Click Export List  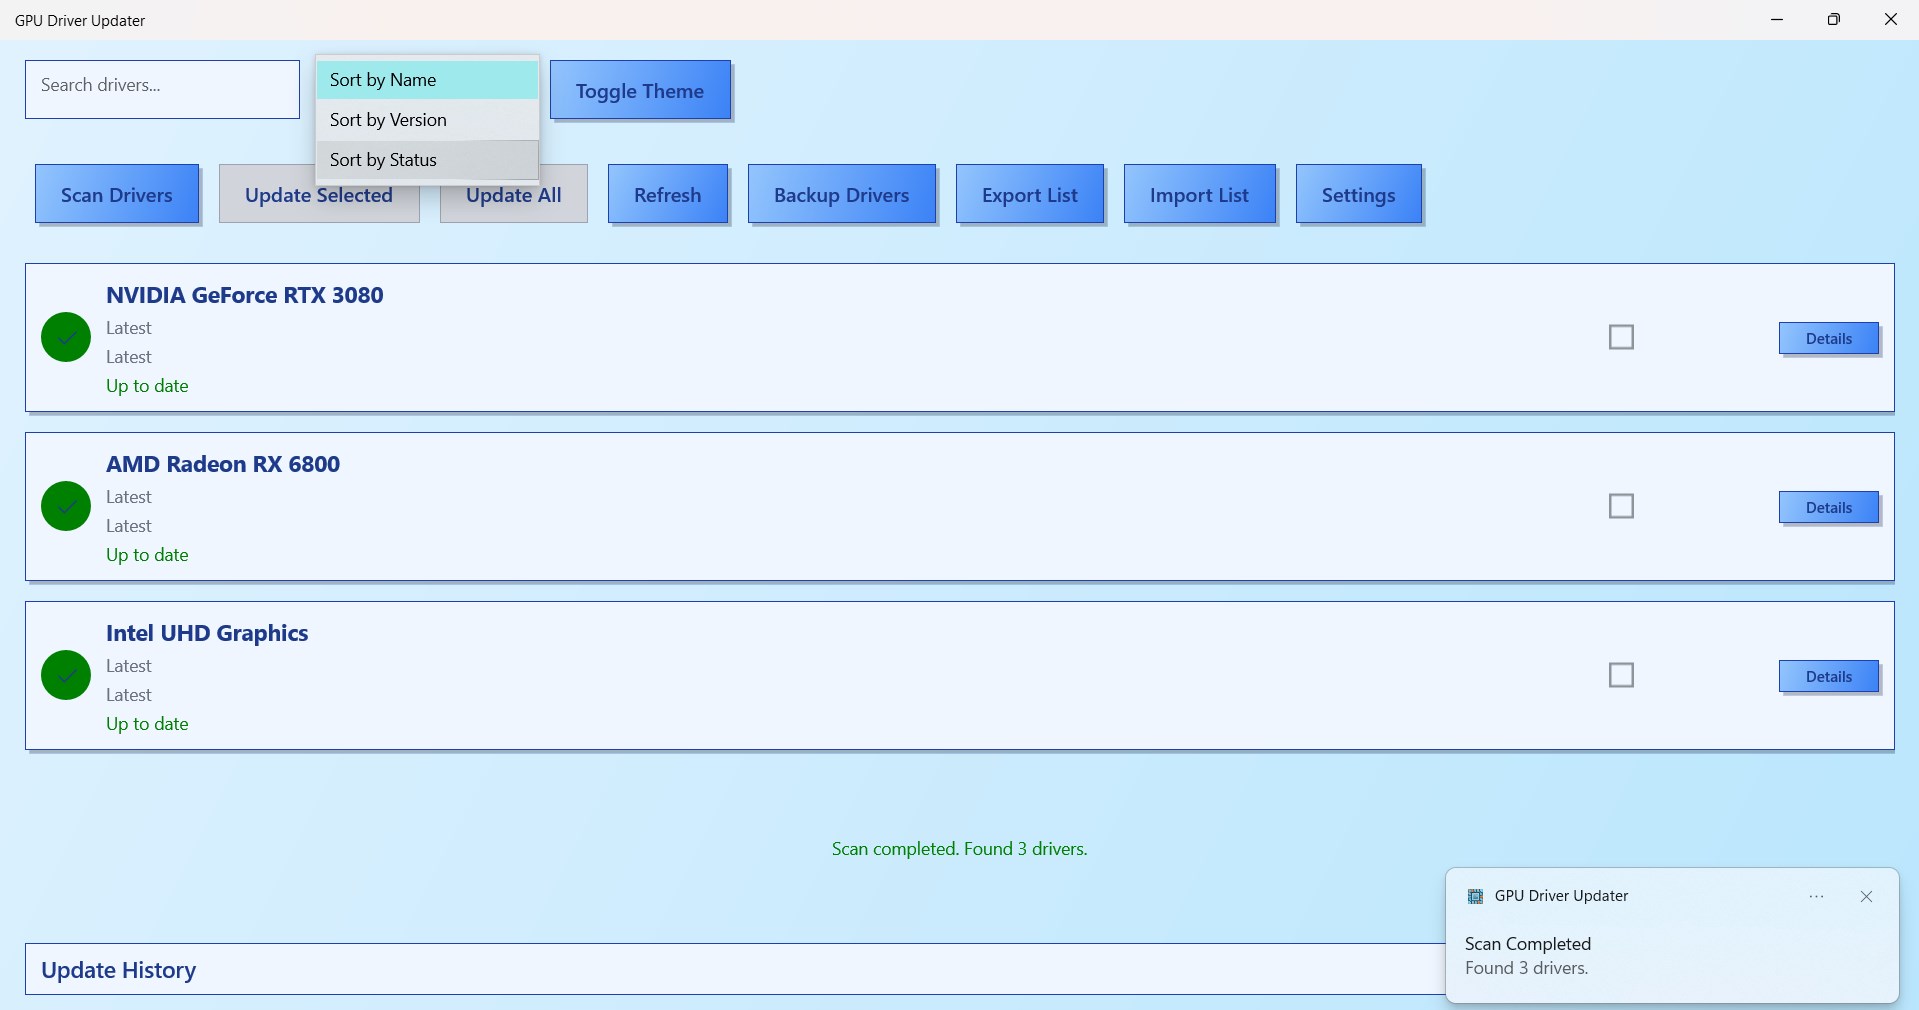click(x=1030, y=194)
